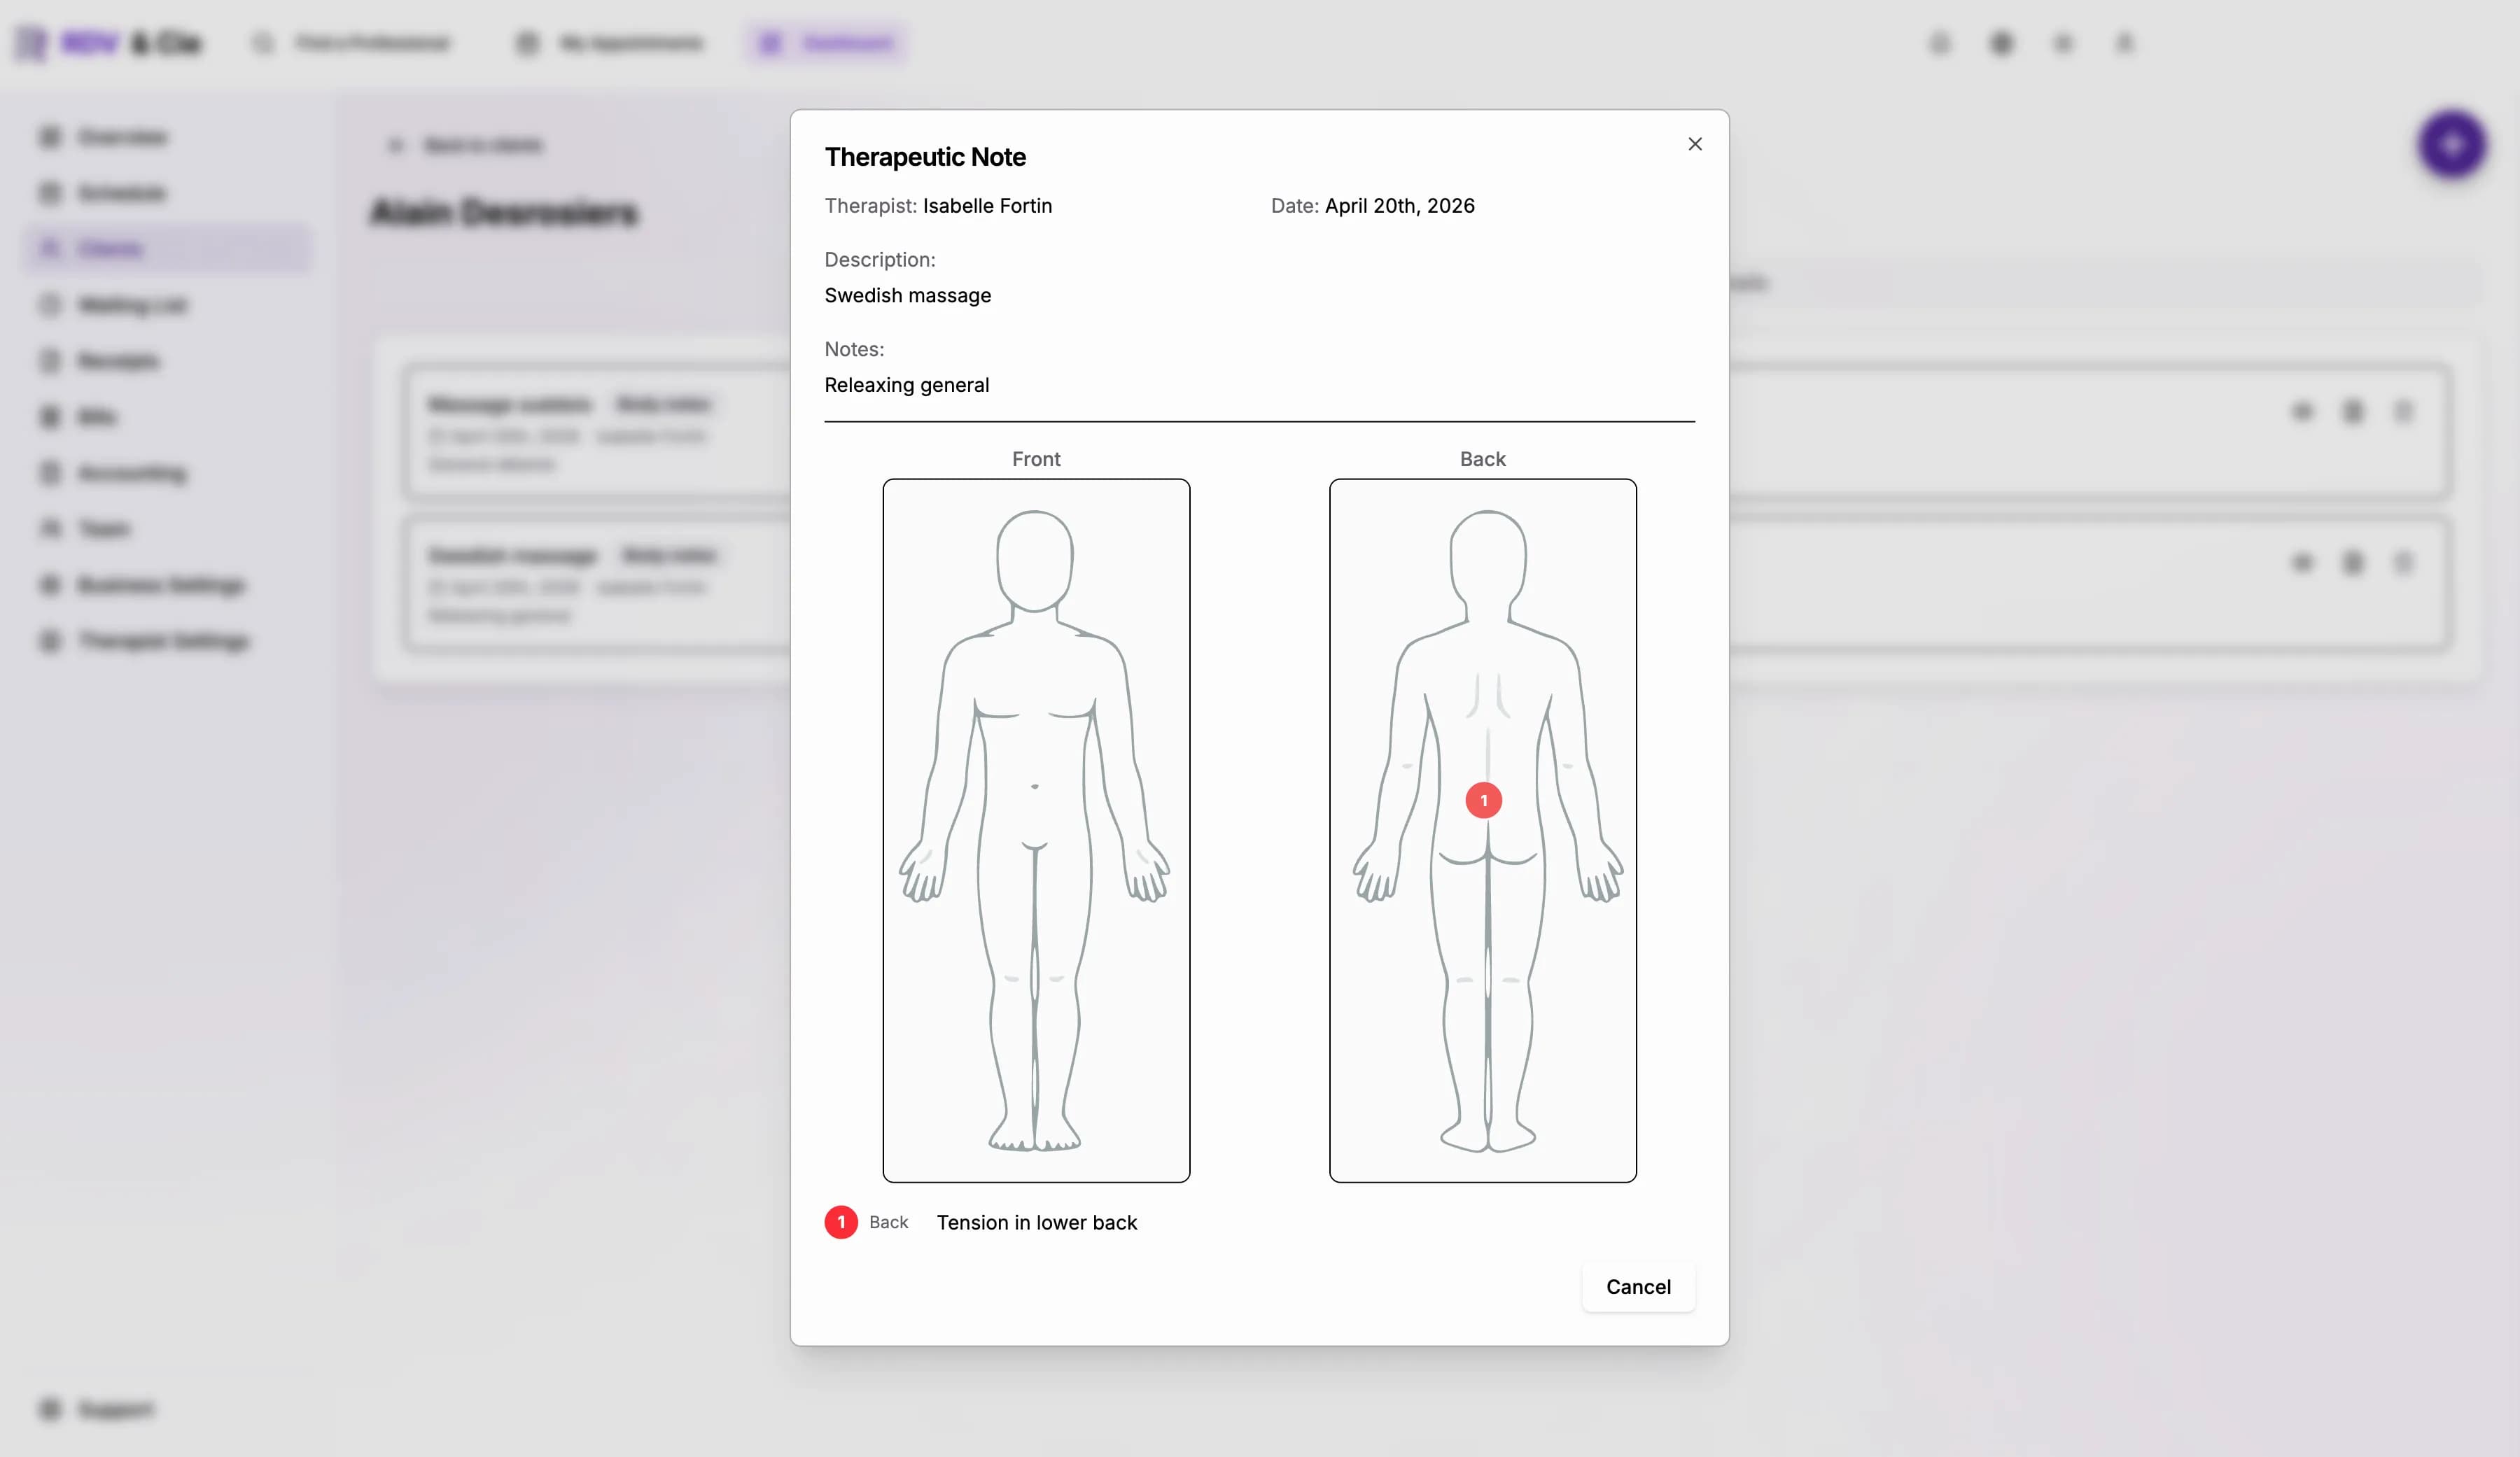Click the numbered marker 1 in legend
This screenshot has width=2520, height=1457.
tap(841, 1222)
